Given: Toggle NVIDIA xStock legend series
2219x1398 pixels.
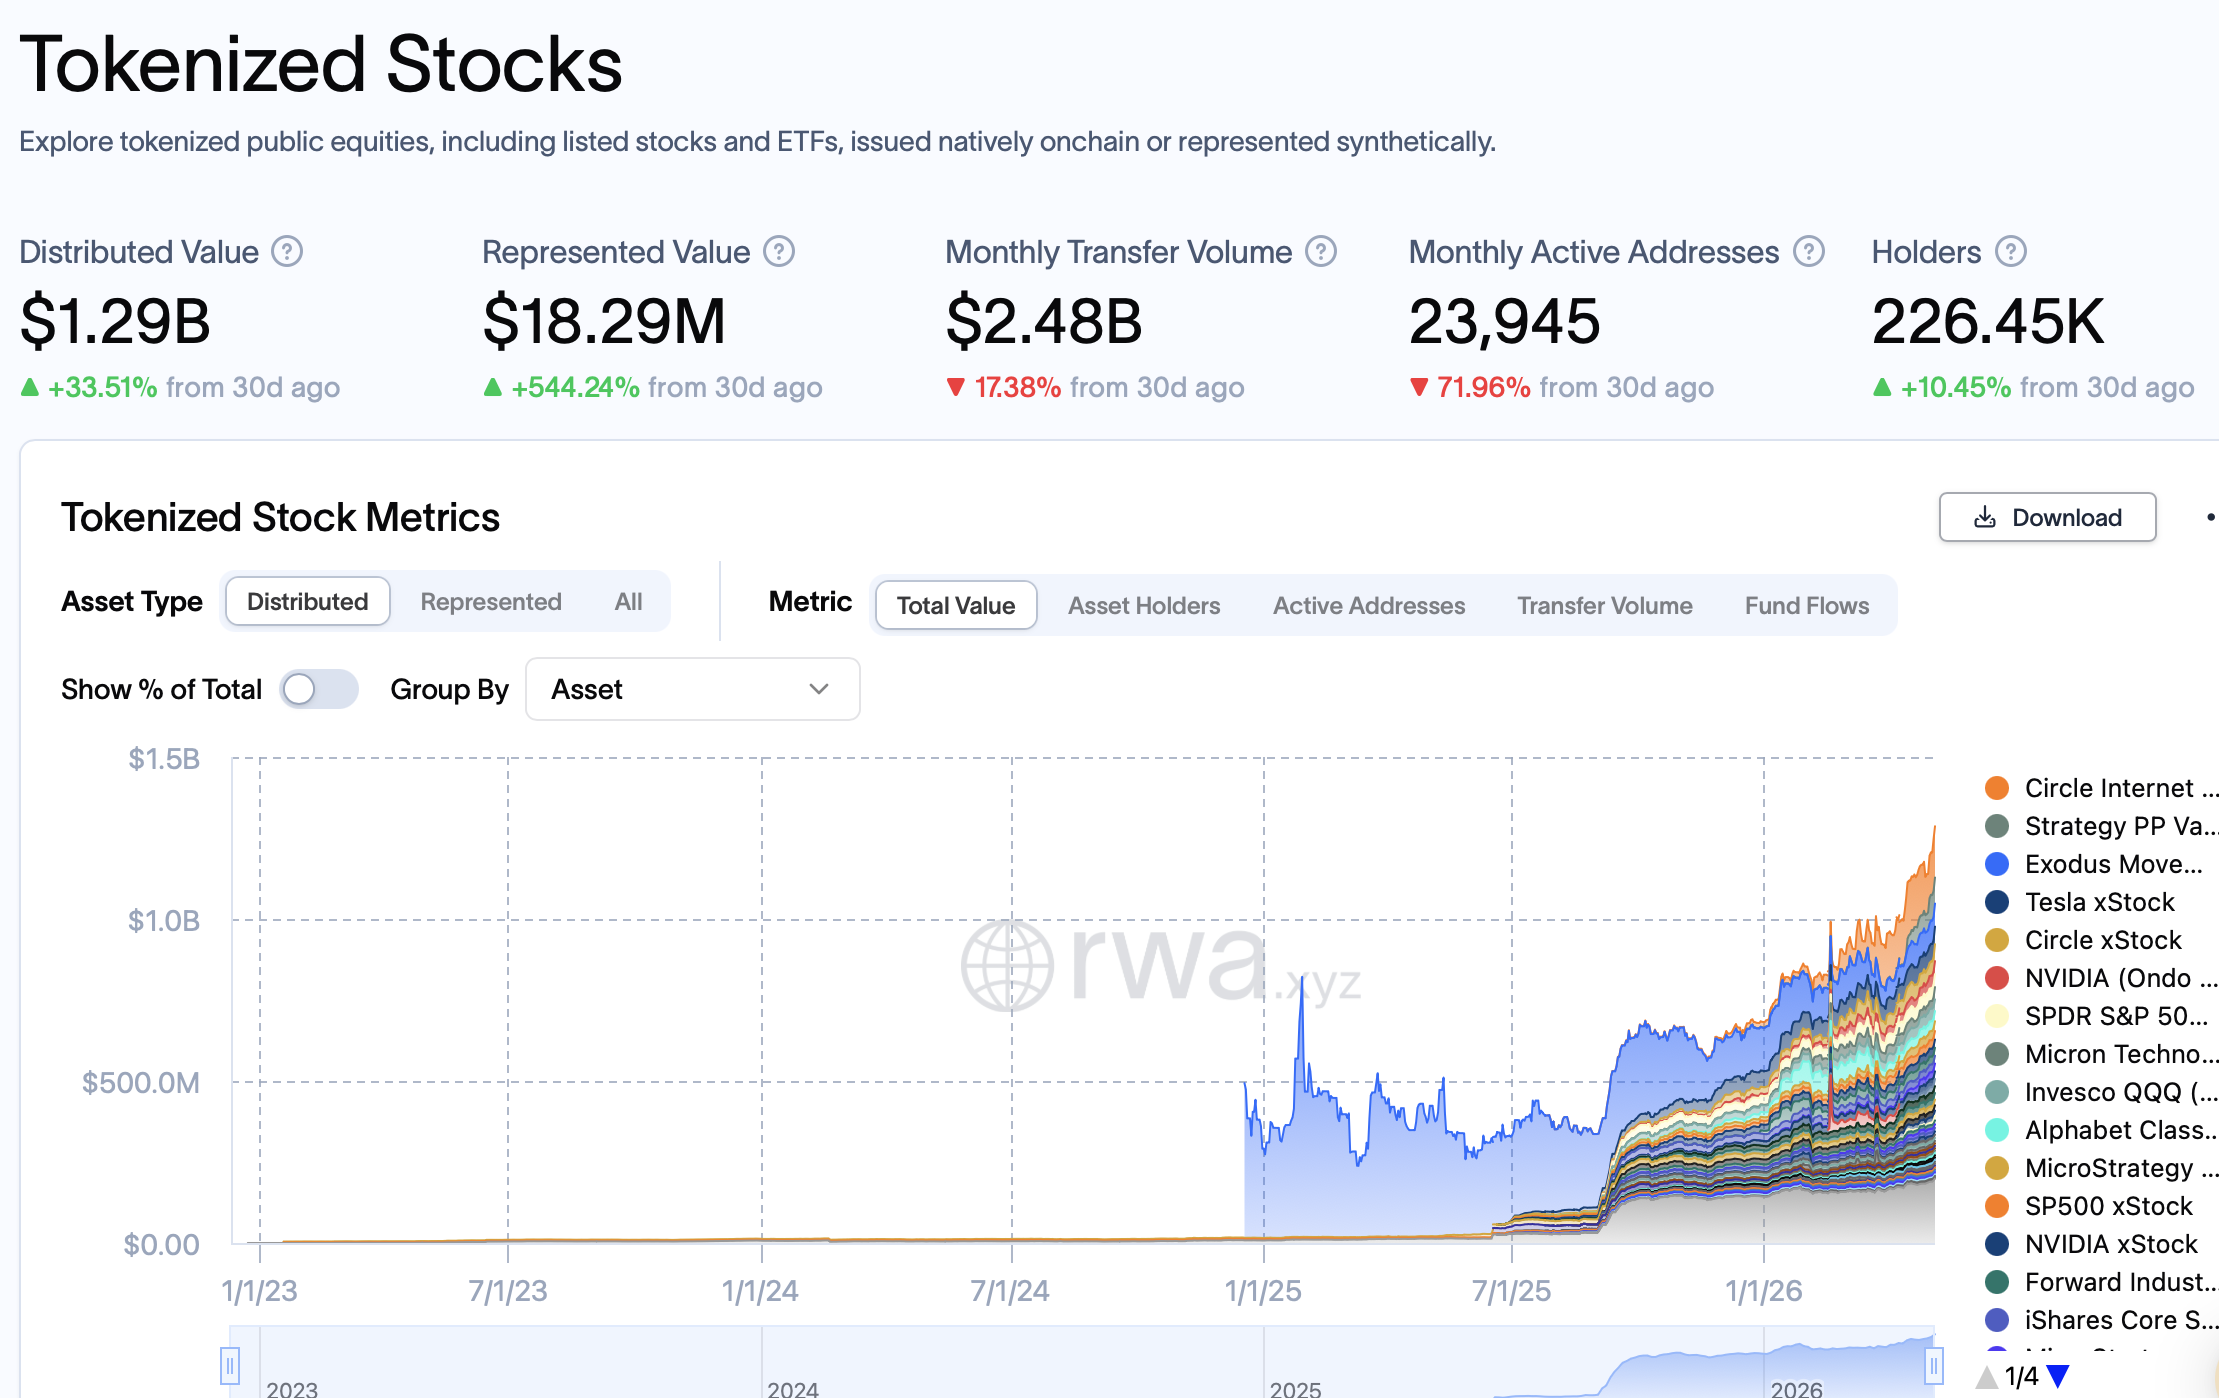Looking at the screenshot, I should (2092, 1244).
